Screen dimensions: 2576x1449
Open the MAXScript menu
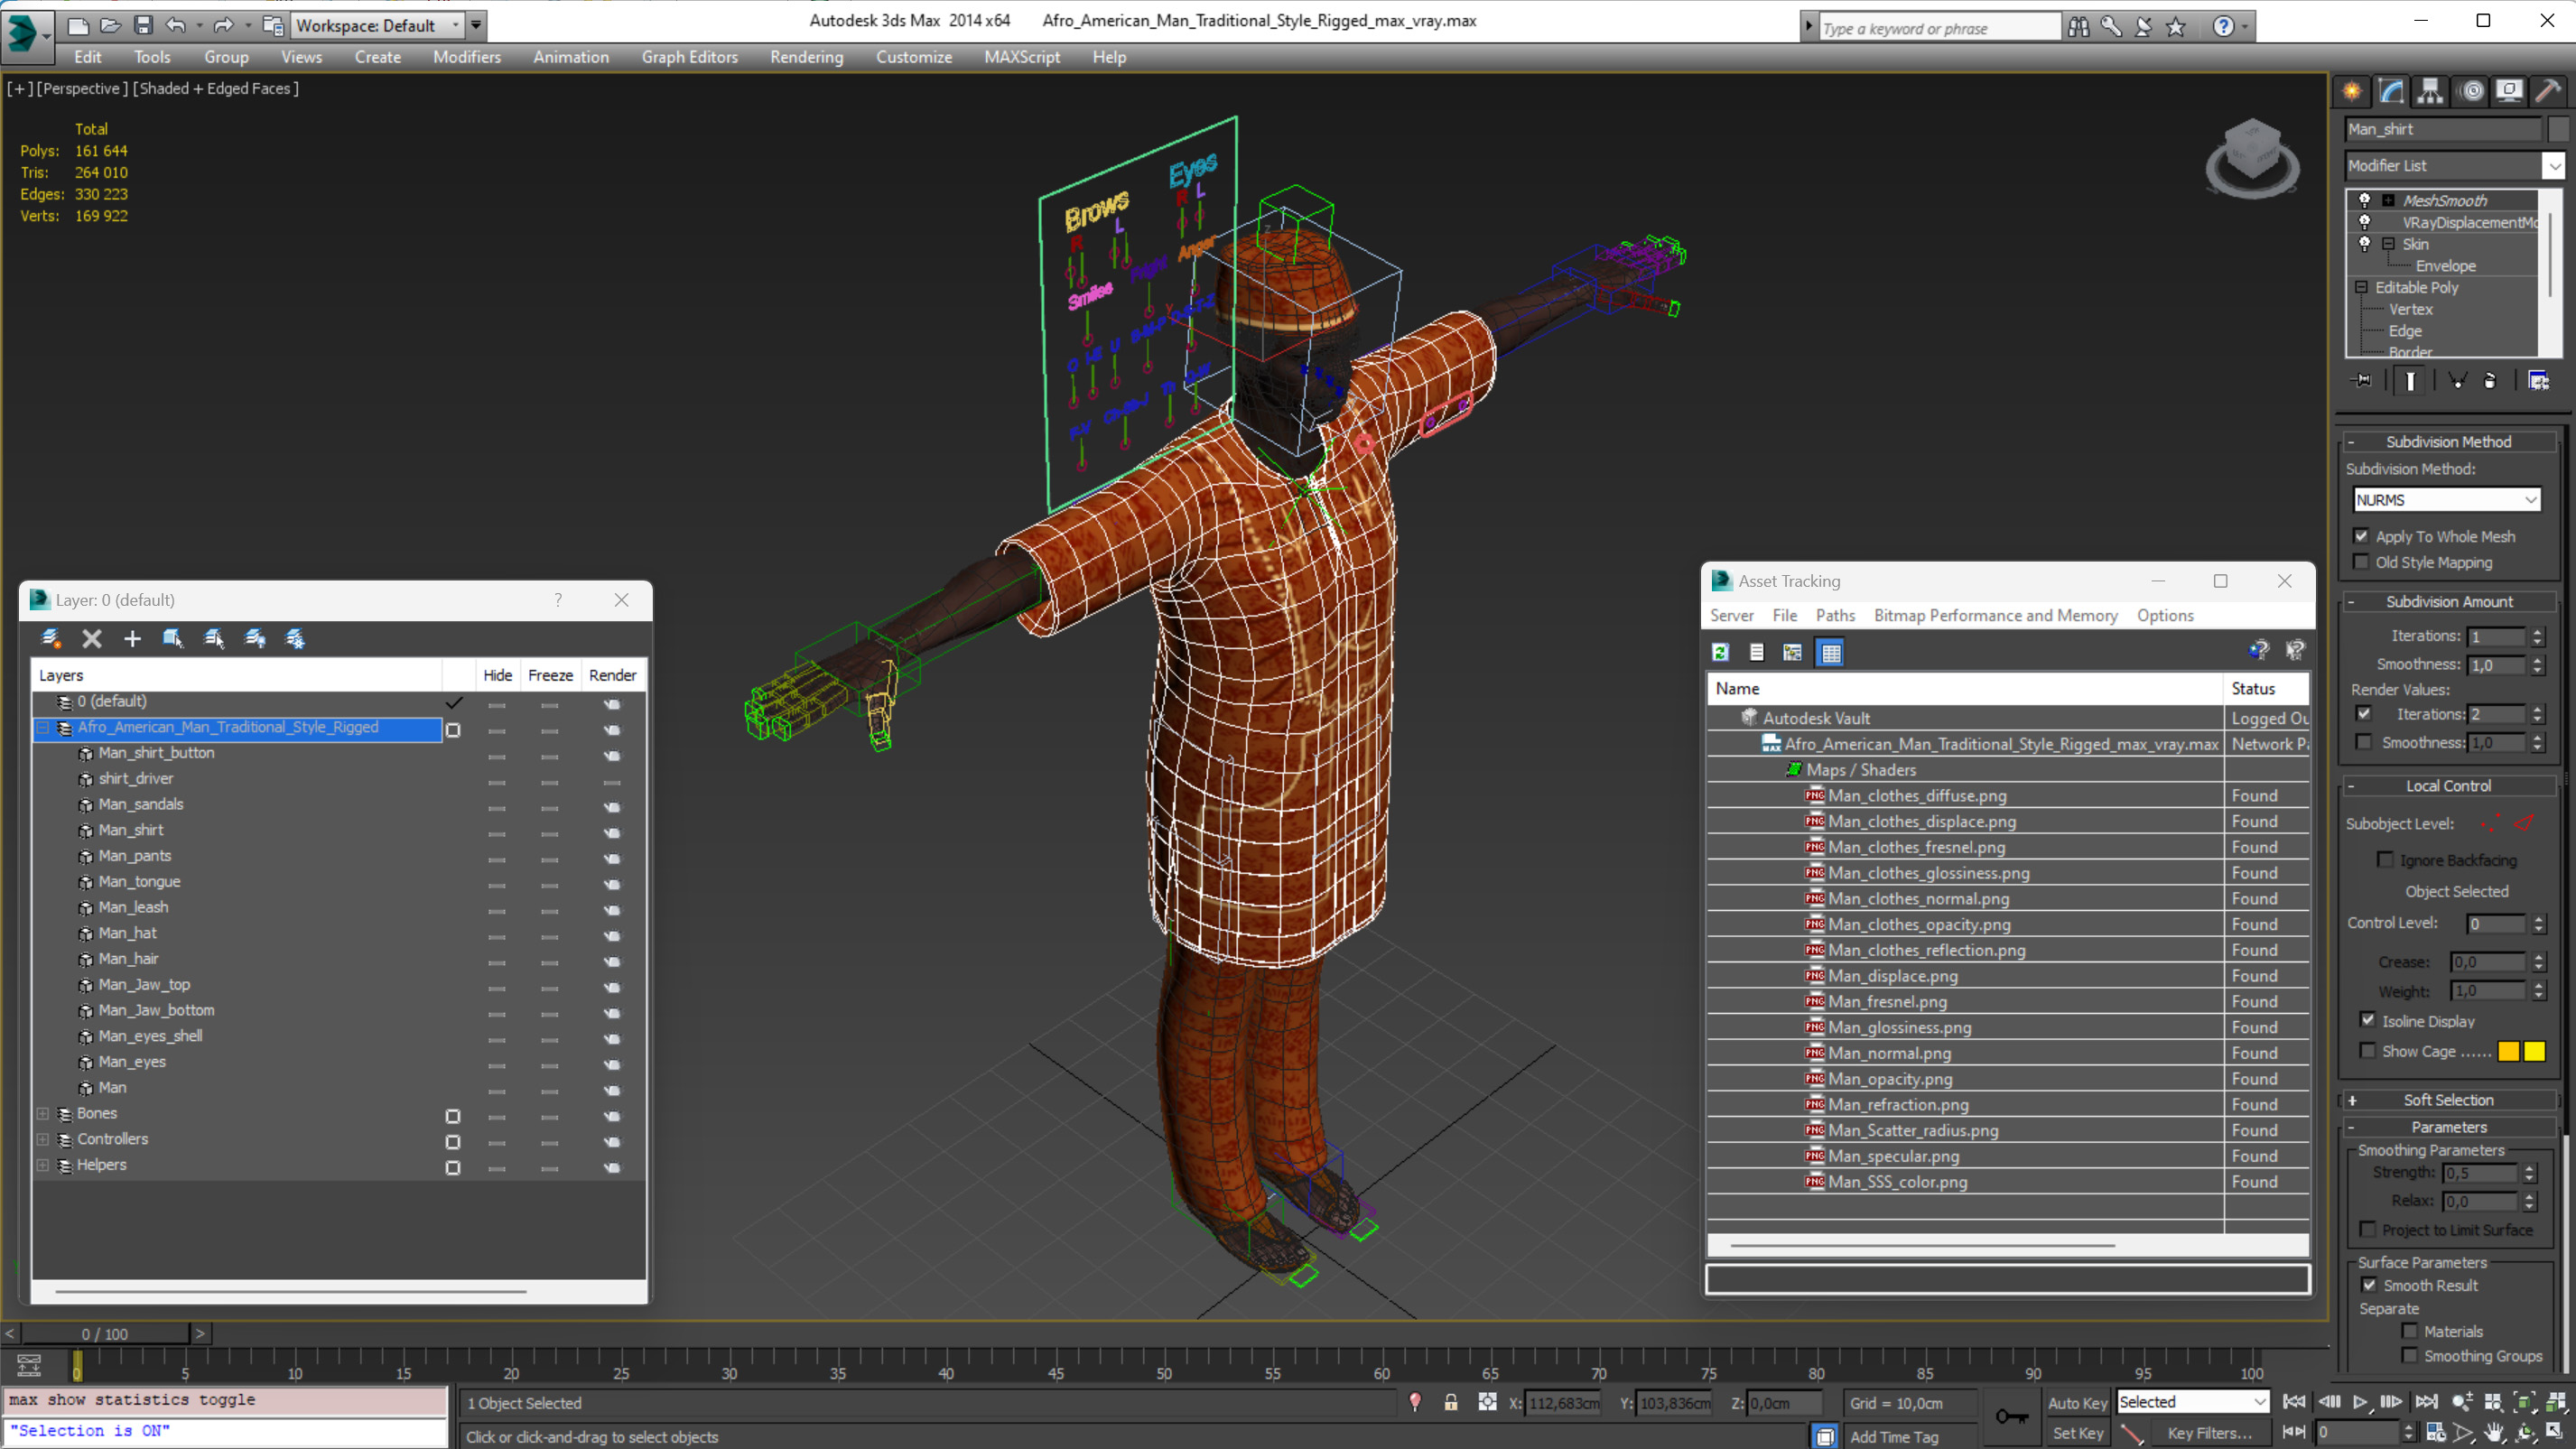click(x=1021, y=57)
